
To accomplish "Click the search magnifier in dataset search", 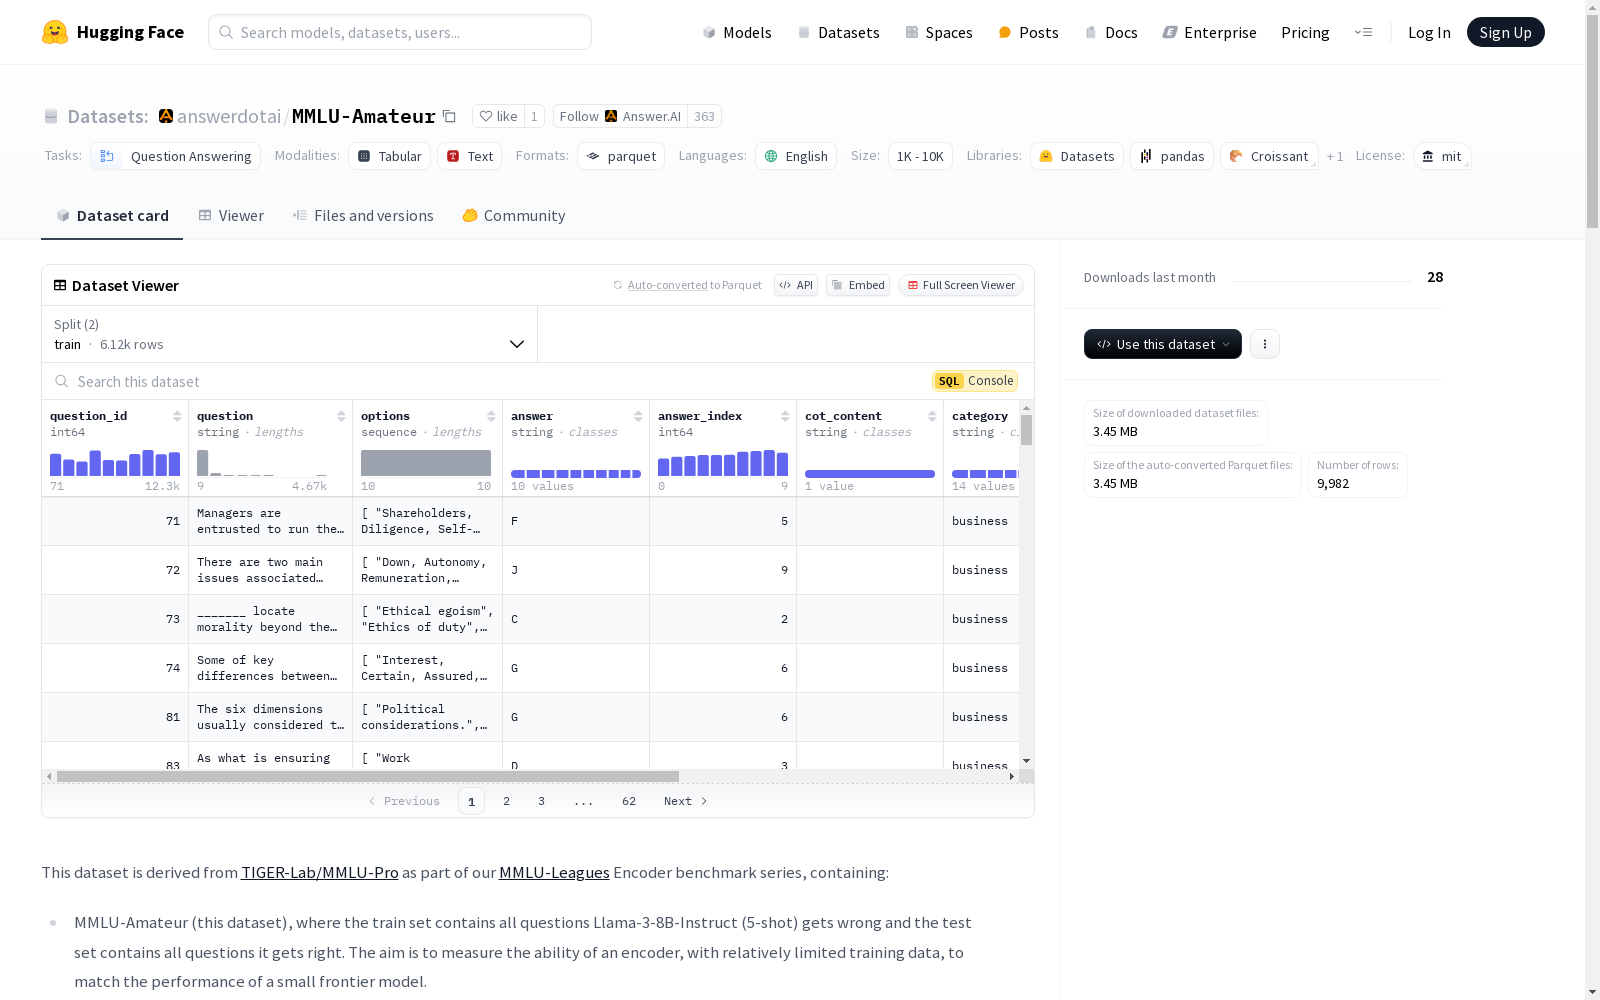I will (x=62, y=381).
